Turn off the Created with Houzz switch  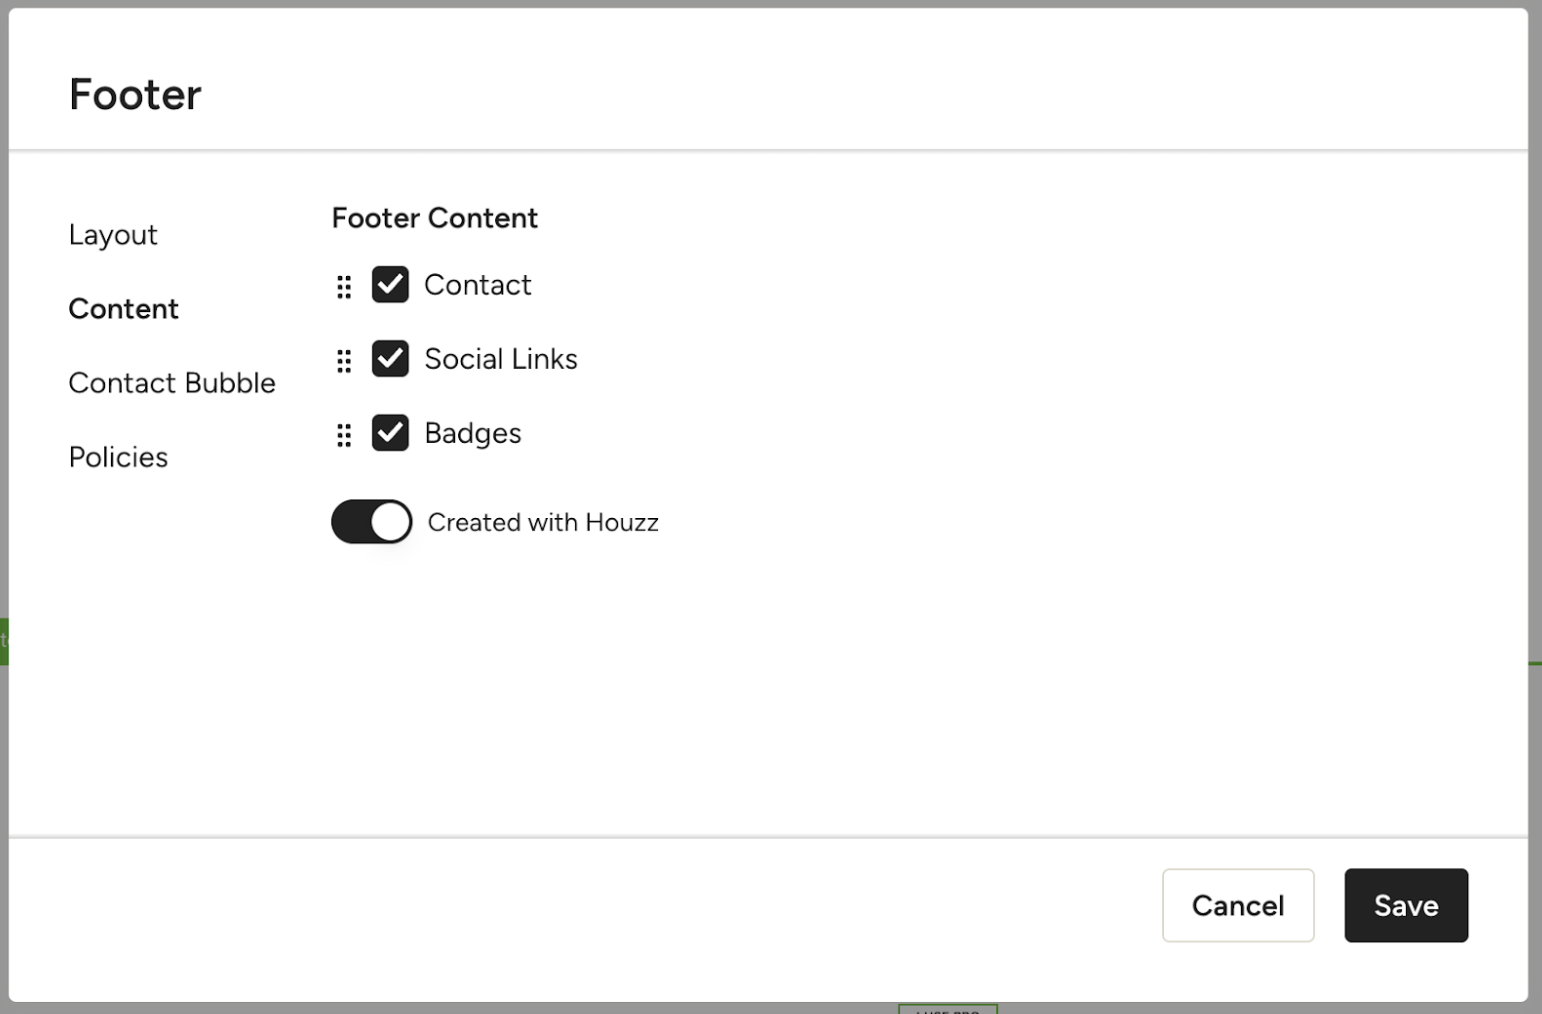pyautogui.click(x=372, y=522)
